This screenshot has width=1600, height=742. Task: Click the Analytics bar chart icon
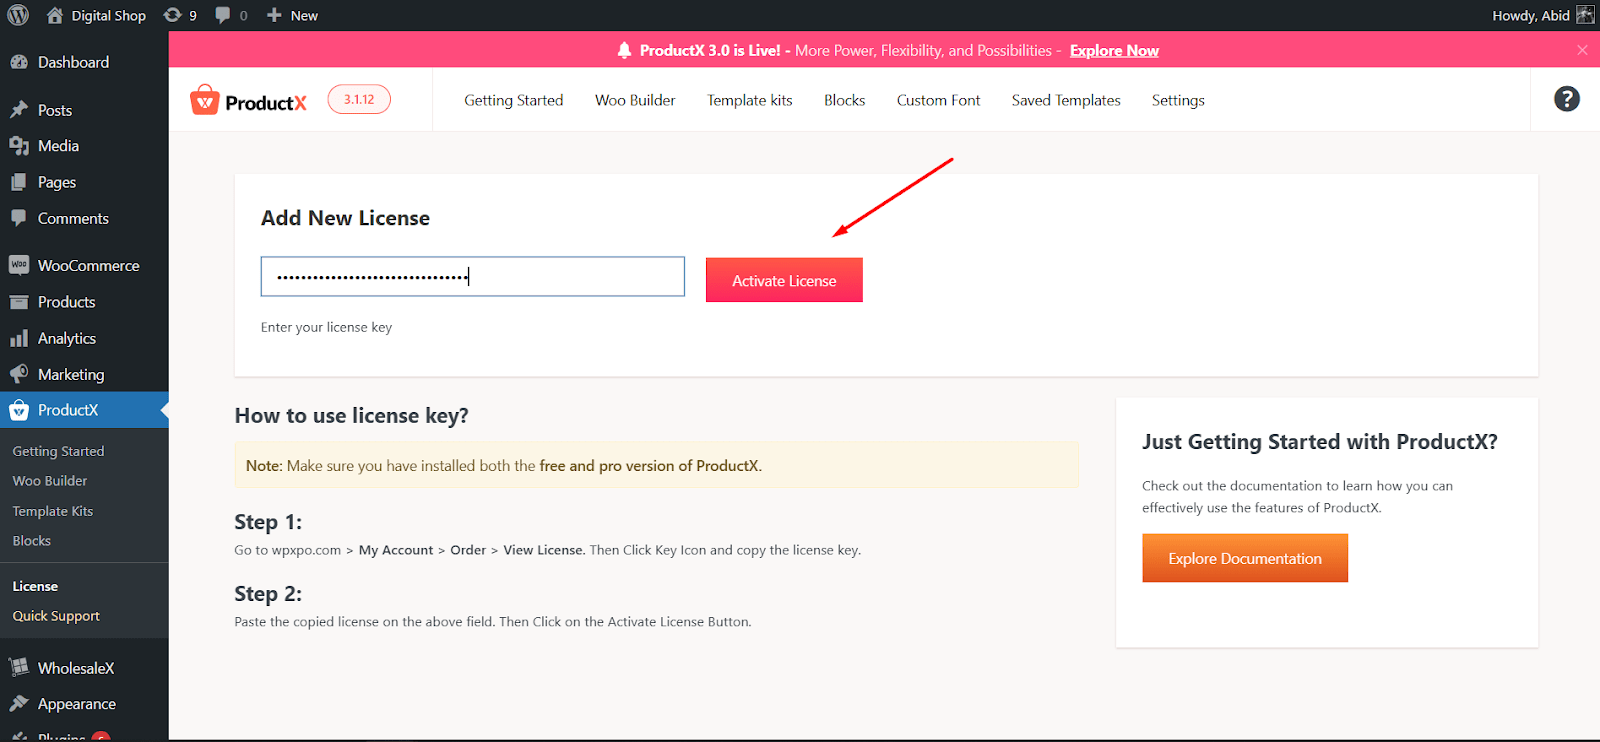(19, 338)
